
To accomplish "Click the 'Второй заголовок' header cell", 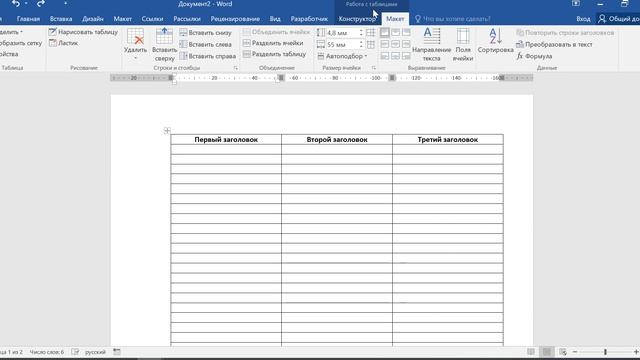I will 337,139.
